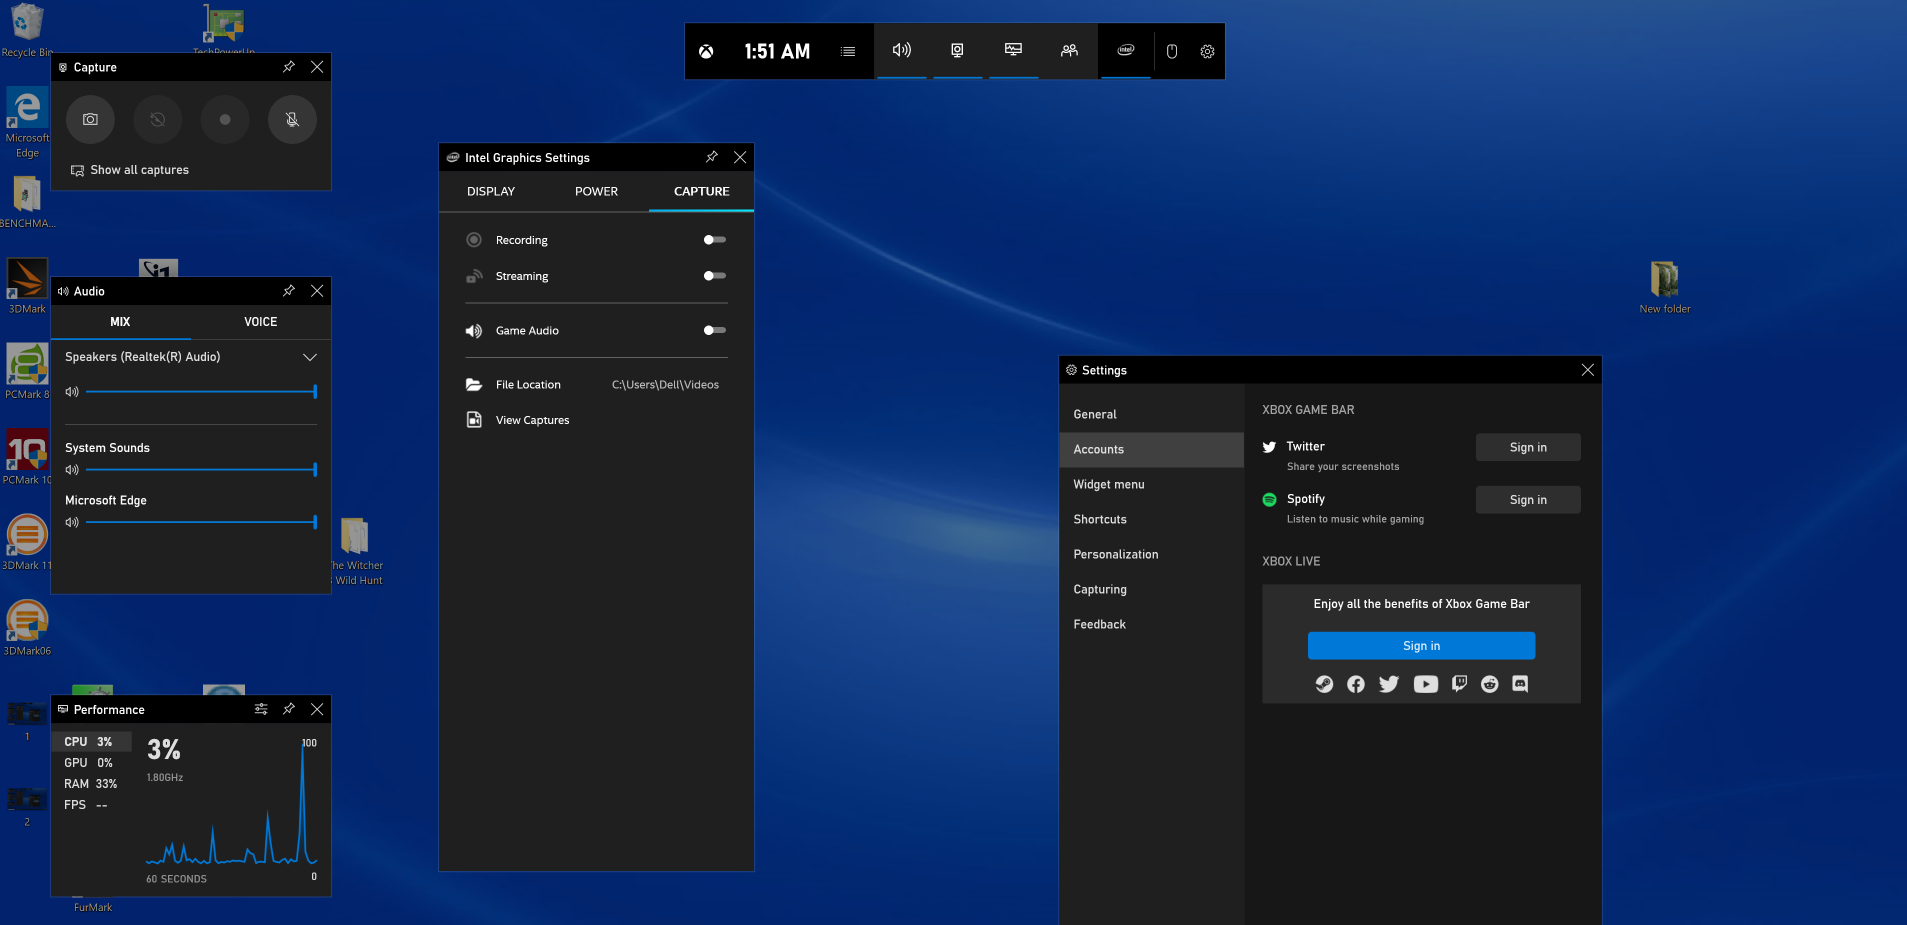Pin the Intel Graphics Settings widget

pyautogui.click(x=712, y=157)
